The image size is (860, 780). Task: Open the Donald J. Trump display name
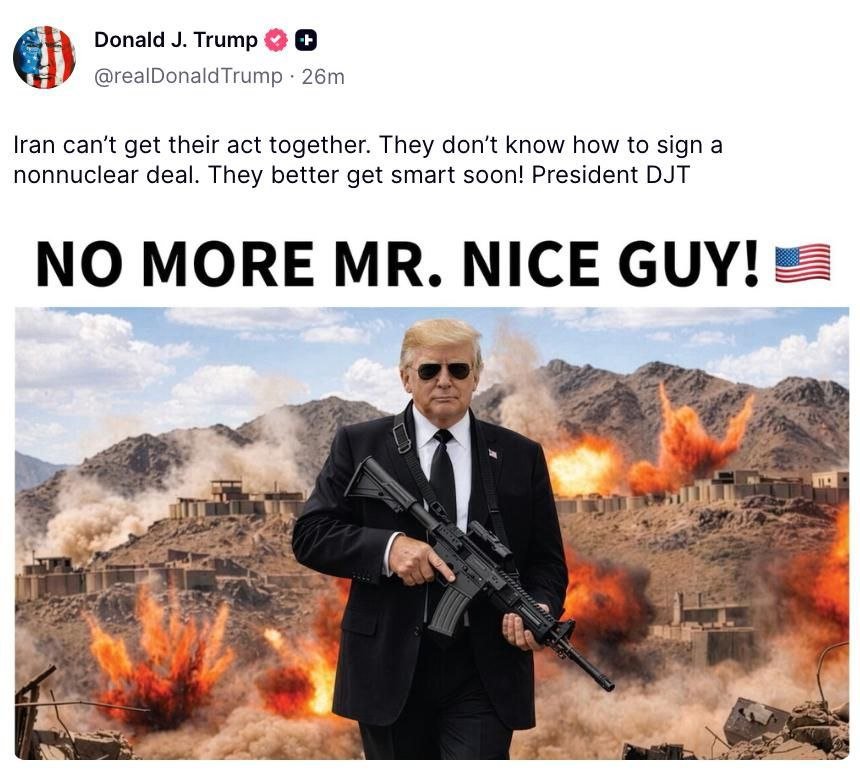[x=176, y=40]
